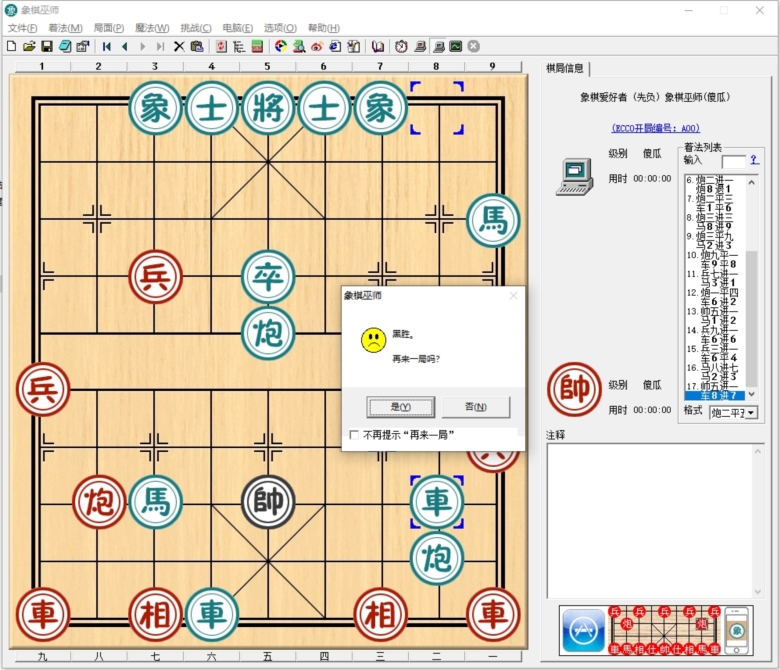Click the gray 帥 piece on board
This screenshot has height=670, width=780.
tap(268, 501)
